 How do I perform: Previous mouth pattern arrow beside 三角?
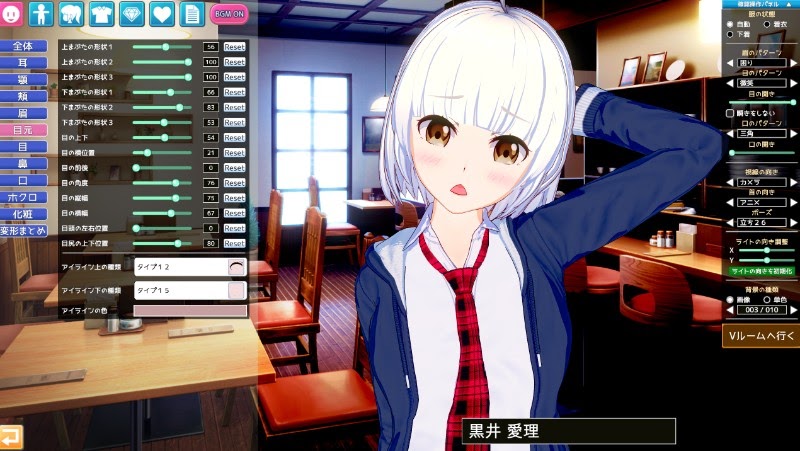point(730,133)
